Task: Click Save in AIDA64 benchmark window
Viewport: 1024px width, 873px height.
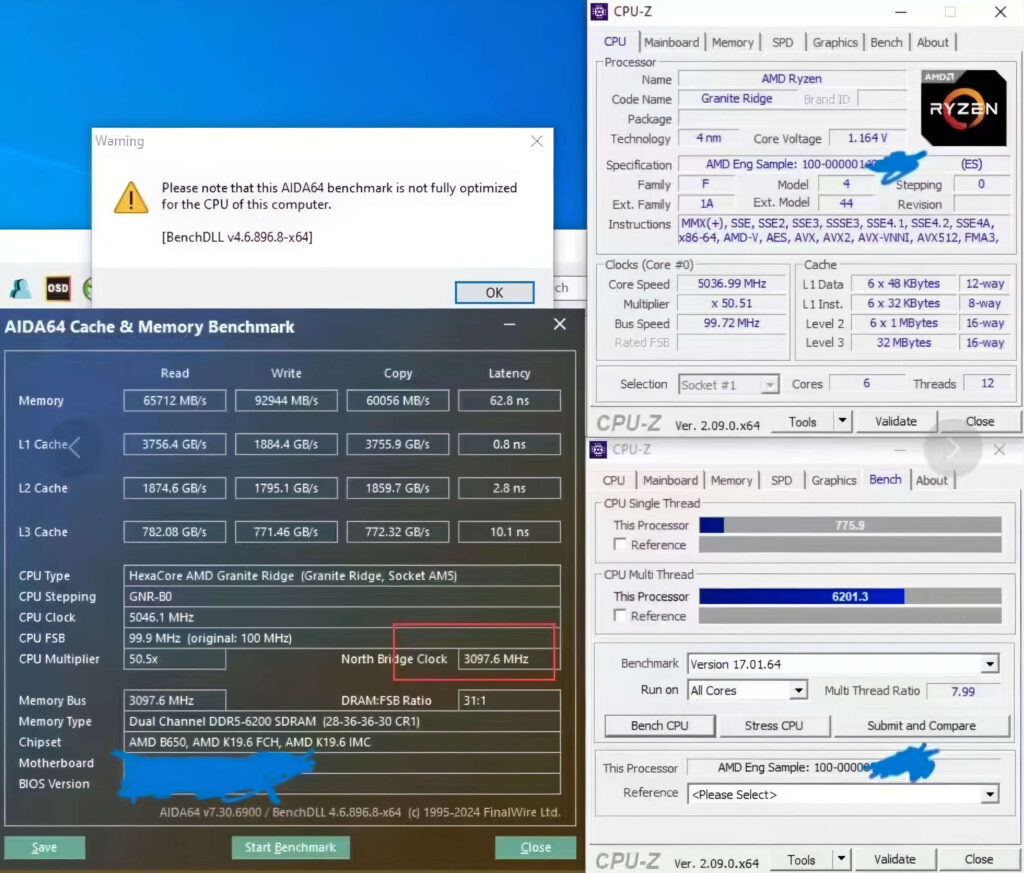Action: [44, 848]
